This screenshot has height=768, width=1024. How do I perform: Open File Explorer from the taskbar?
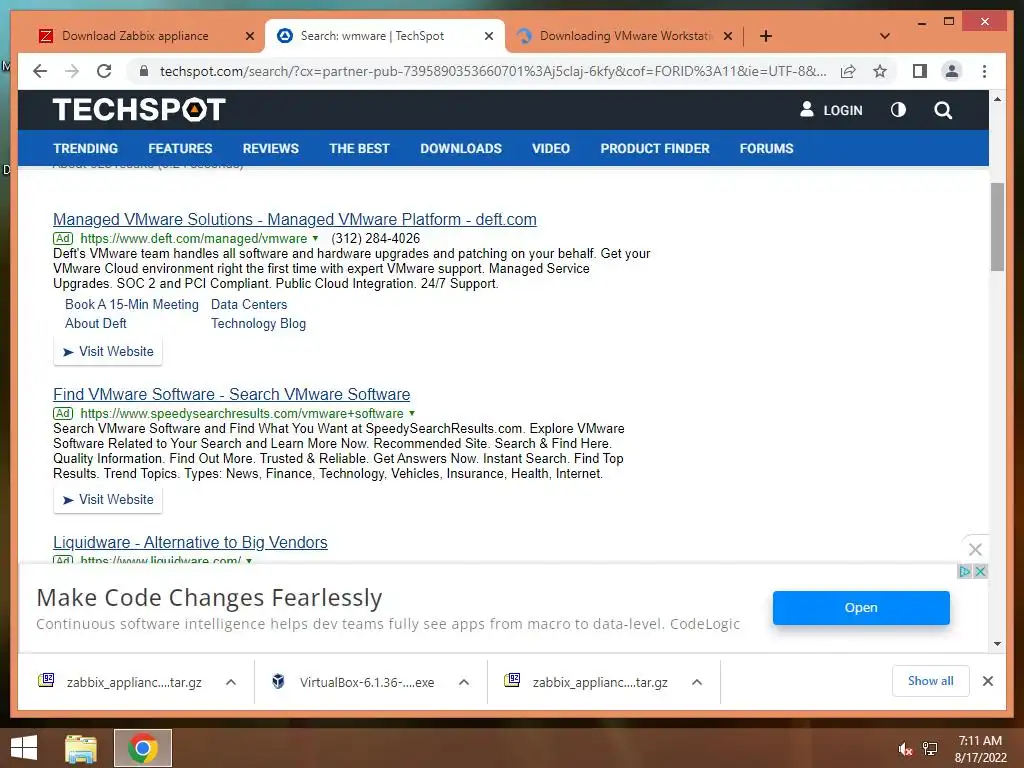81,748
